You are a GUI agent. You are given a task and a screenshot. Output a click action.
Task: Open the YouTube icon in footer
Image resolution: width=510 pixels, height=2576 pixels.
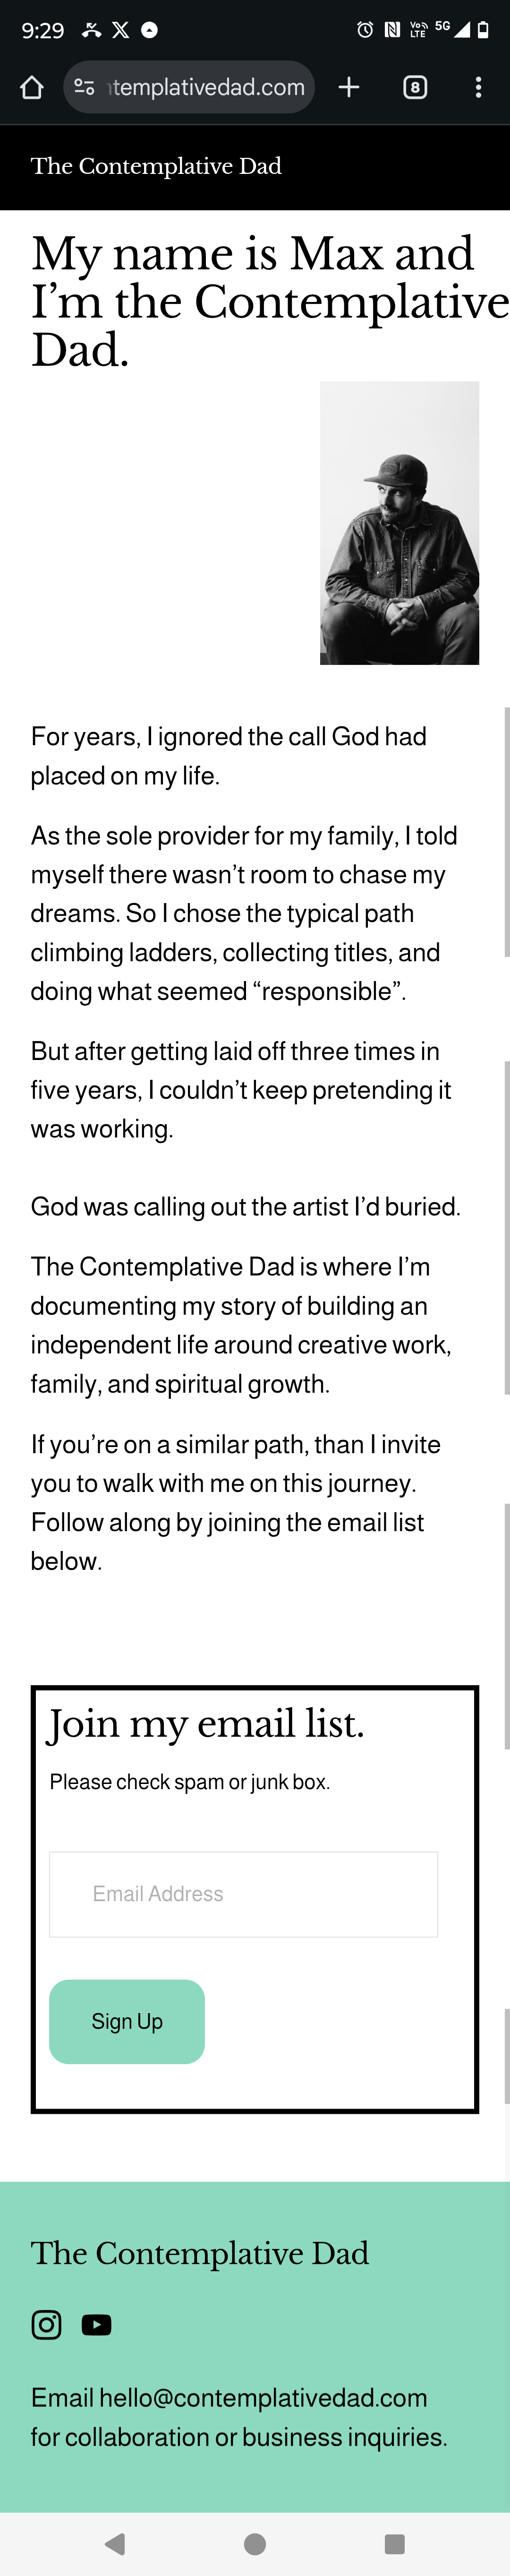point(96,2325)
